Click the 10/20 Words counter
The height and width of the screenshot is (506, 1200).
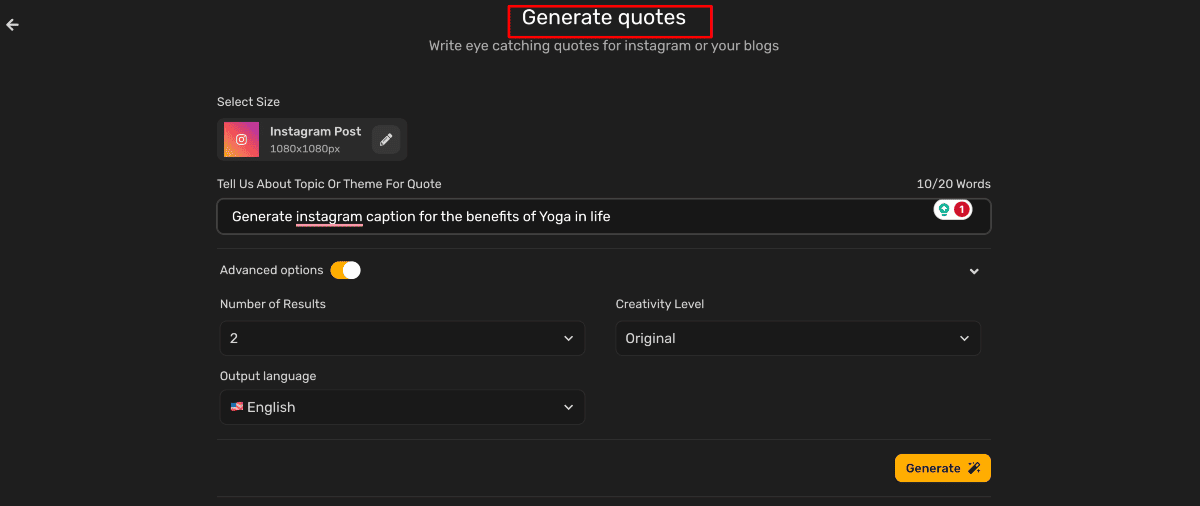click(x=953, y=184)
